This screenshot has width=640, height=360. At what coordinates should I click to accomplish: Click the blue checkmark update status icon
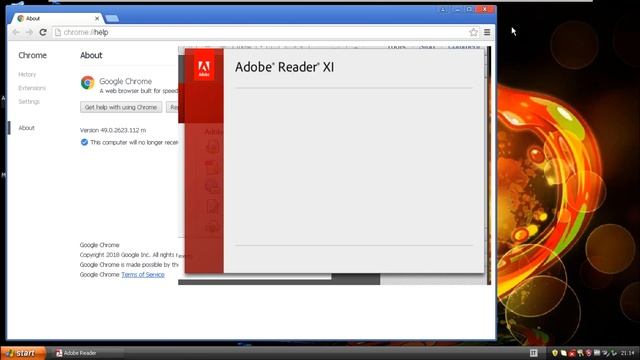(x=84, y=142)
